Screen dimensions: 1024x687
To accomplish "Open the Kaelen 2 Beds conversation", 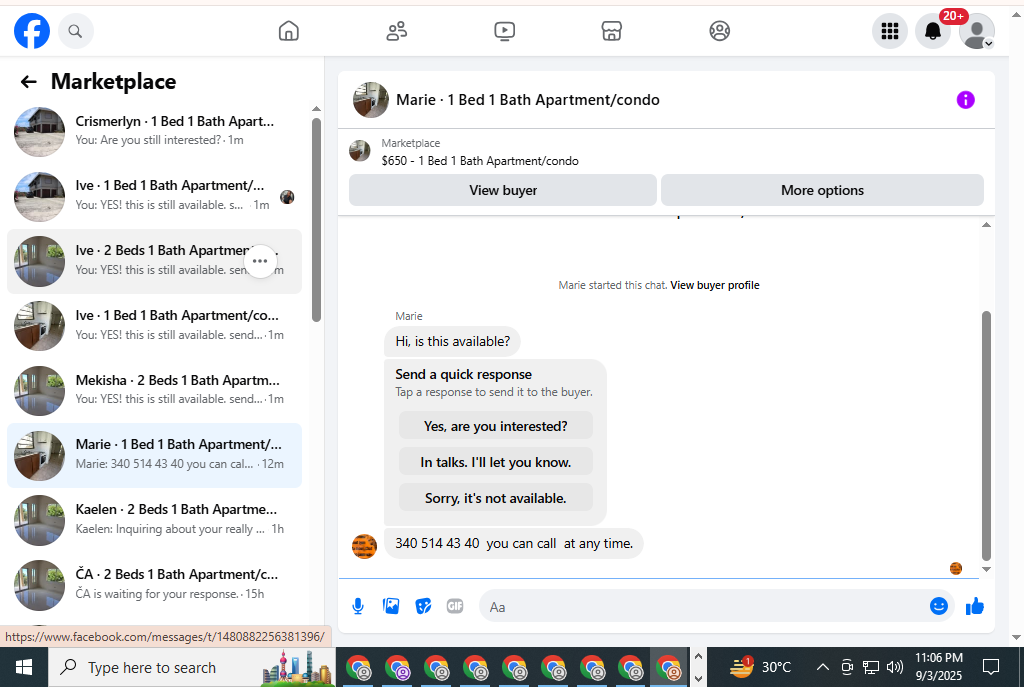I will tap(155, 520).
